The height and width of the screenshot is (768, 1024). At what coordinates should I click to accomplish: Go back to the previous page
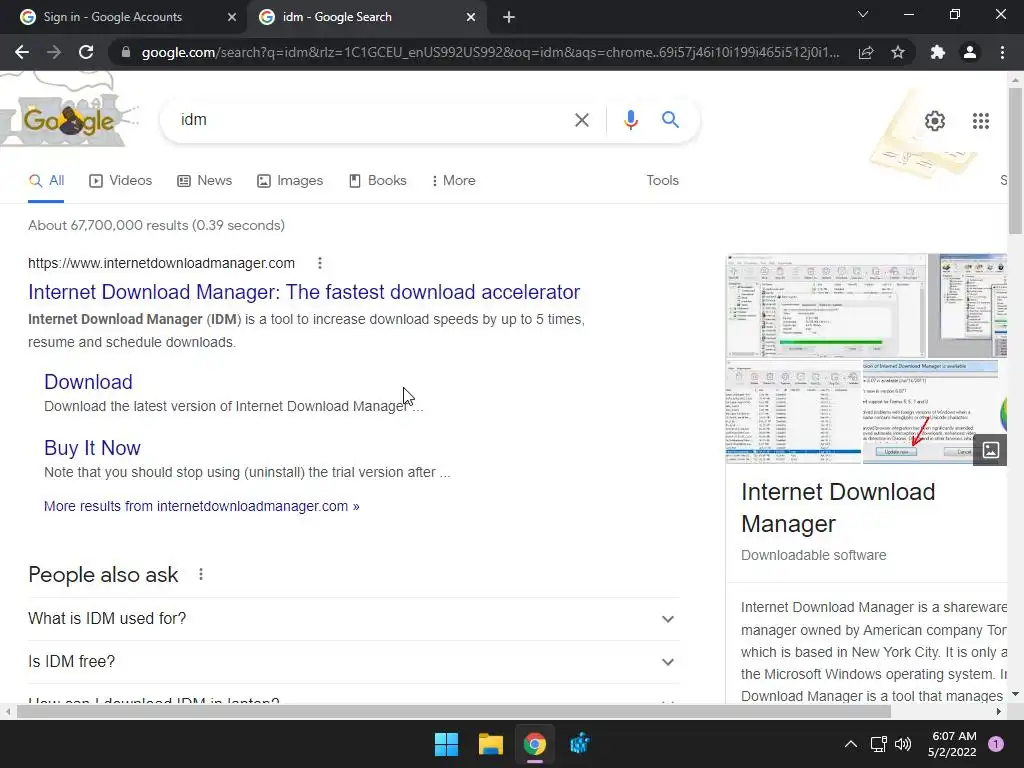click(x=22, y=52)
